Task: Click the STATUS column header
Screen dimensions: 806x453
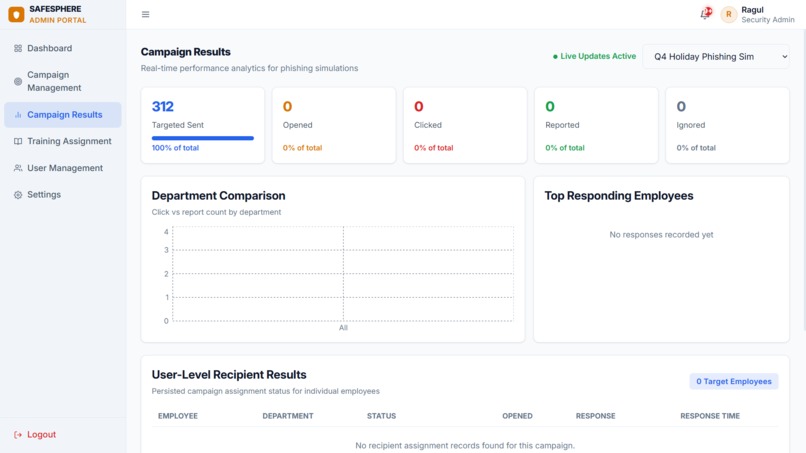Action: [x=381, y=416]
